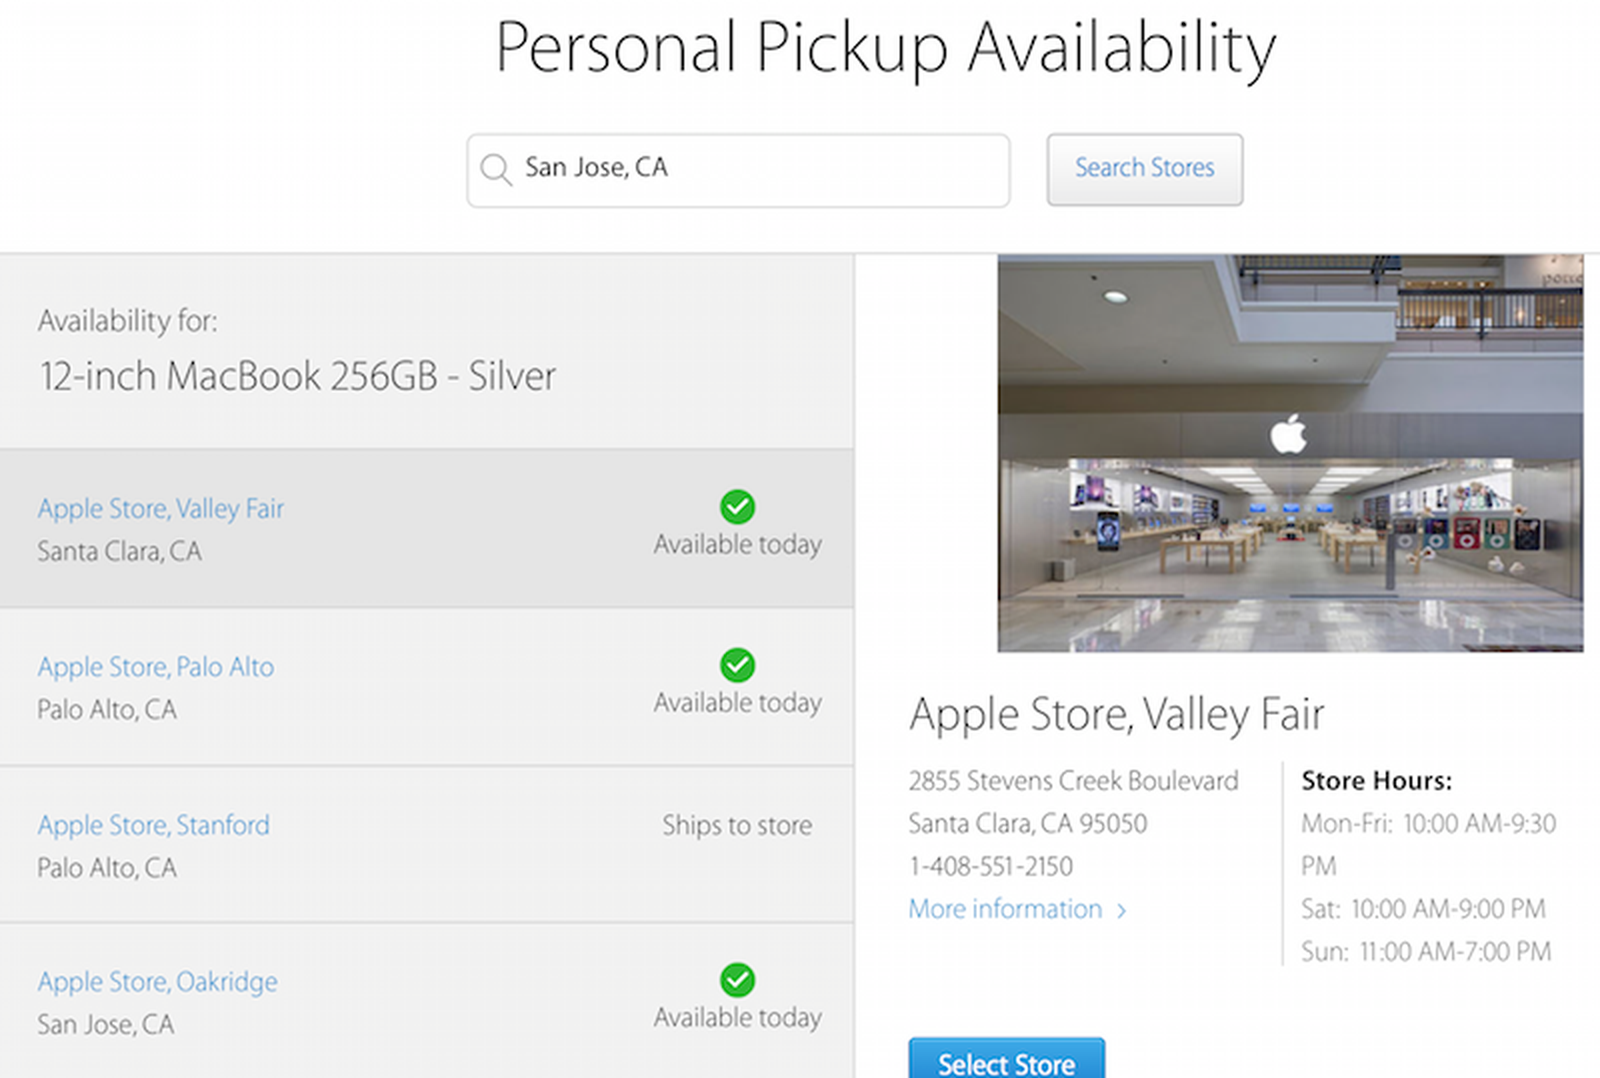Screen dimensions: 1600x1078
Task: Open the Apple Store, Oakridge link
Action: coord(158,982)
